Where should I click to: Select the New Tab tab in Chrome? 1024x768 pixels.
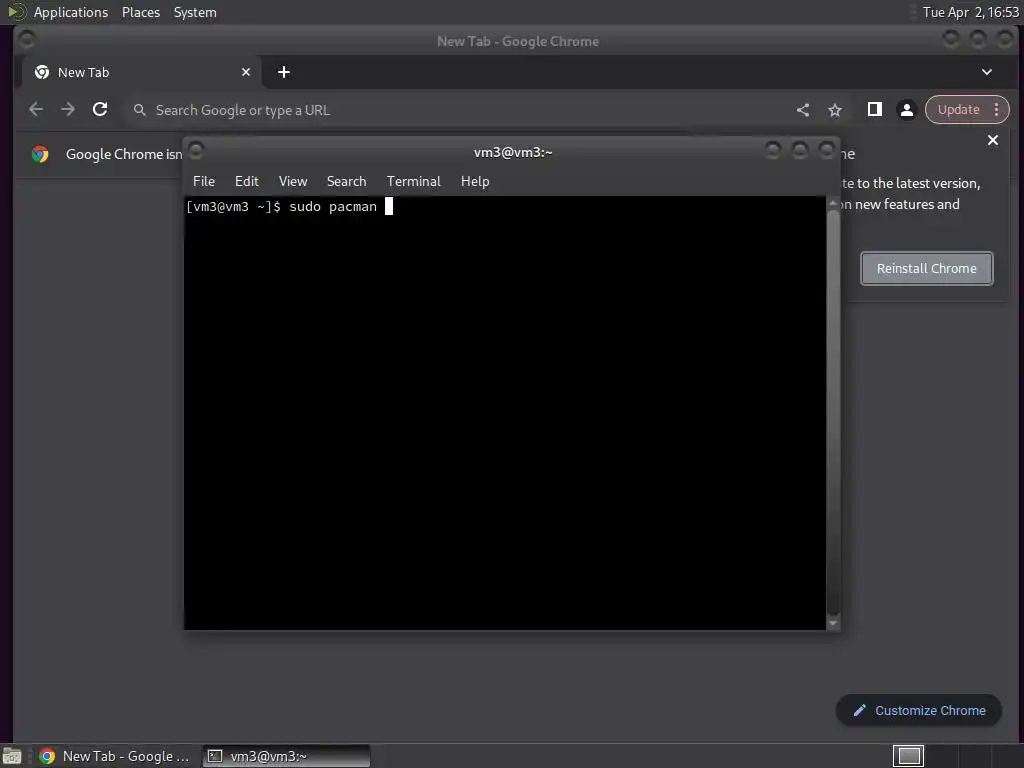tap(142, 72)
